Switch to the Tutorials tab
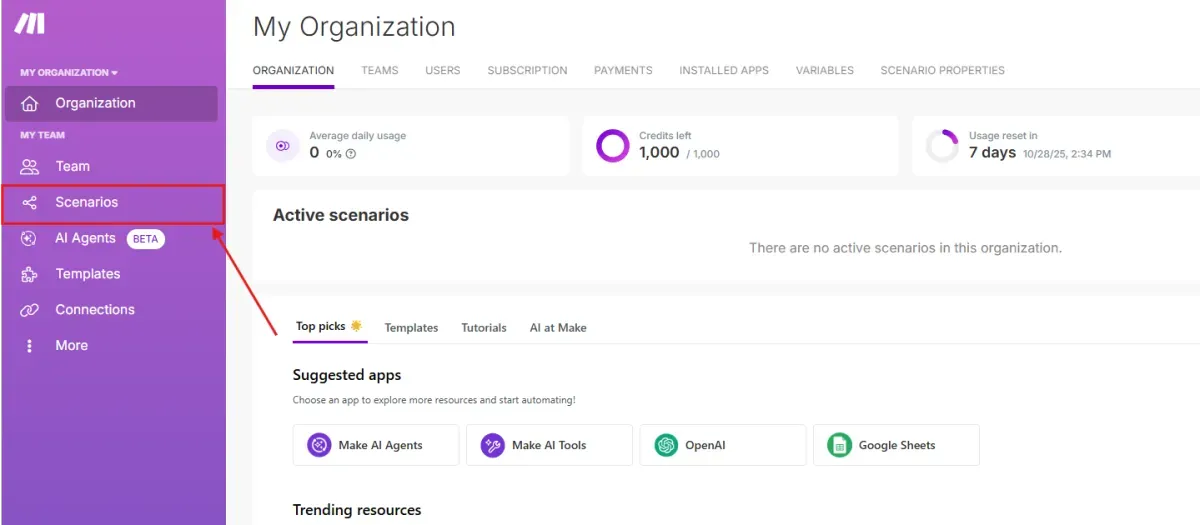The height and width of the screenshot is (525, 1200). tap(484, 328)
